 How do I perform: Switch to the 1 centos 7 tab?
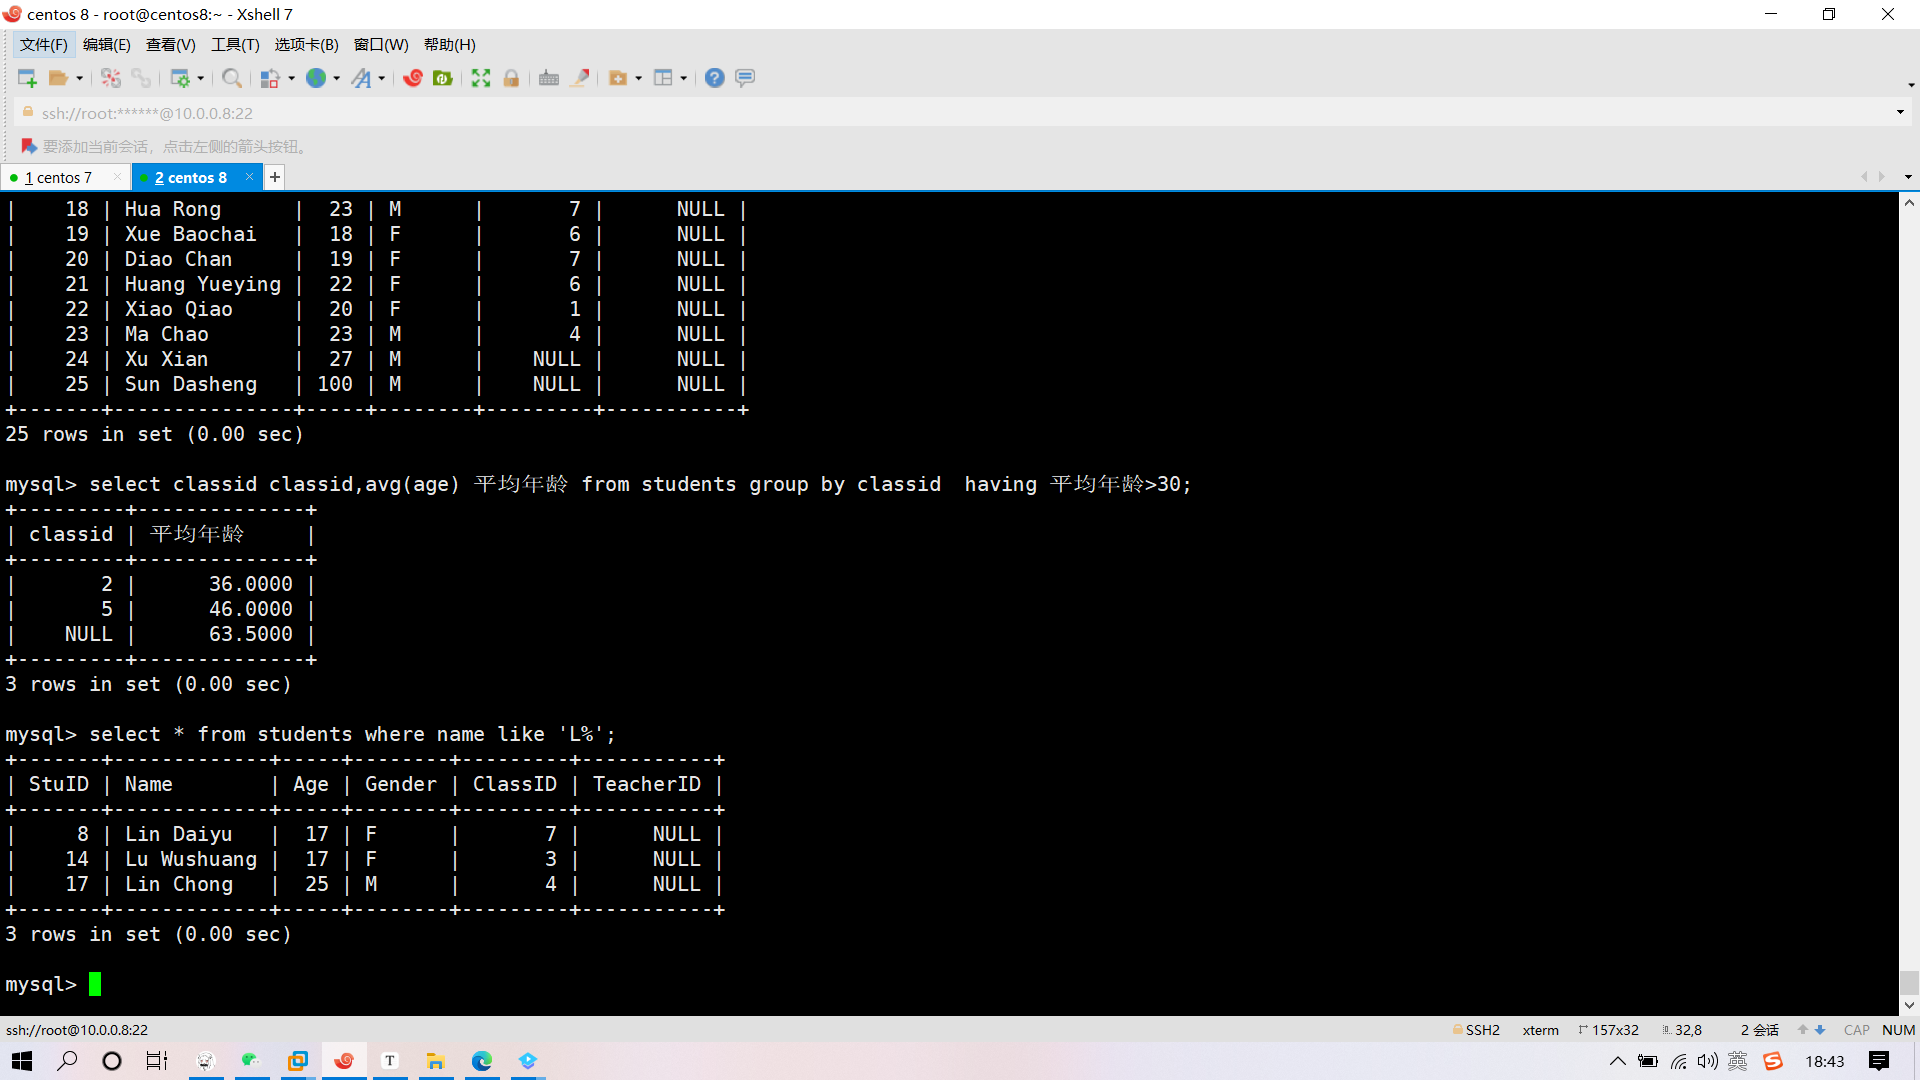point(58,177)
